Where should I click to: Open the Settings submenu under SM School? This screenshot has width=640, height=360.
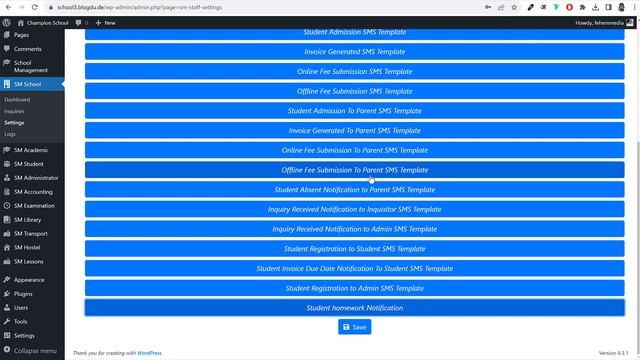14,122
